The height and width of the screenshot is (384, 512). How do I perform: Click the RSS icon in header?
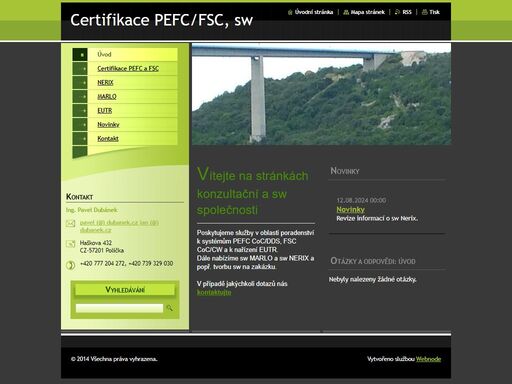397,12
